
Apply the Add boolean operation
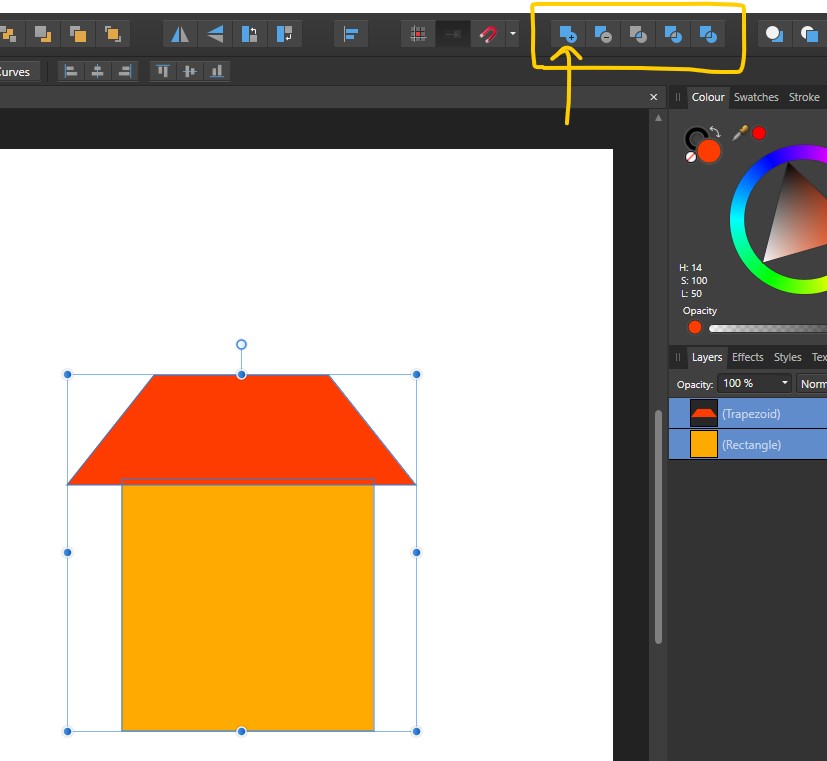click(x=568, y=35)
